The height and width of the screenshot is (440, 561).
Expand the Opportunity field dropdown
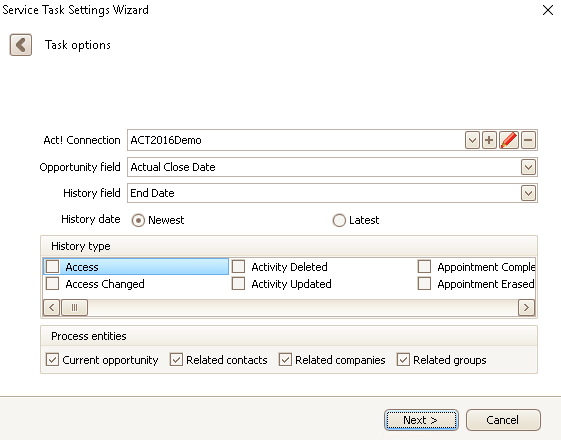pyautogui.click(x=528, y=167)
